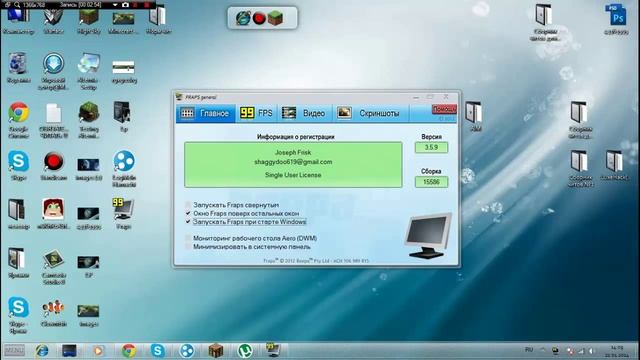Click the red Помощь help button

click(444, 109)
